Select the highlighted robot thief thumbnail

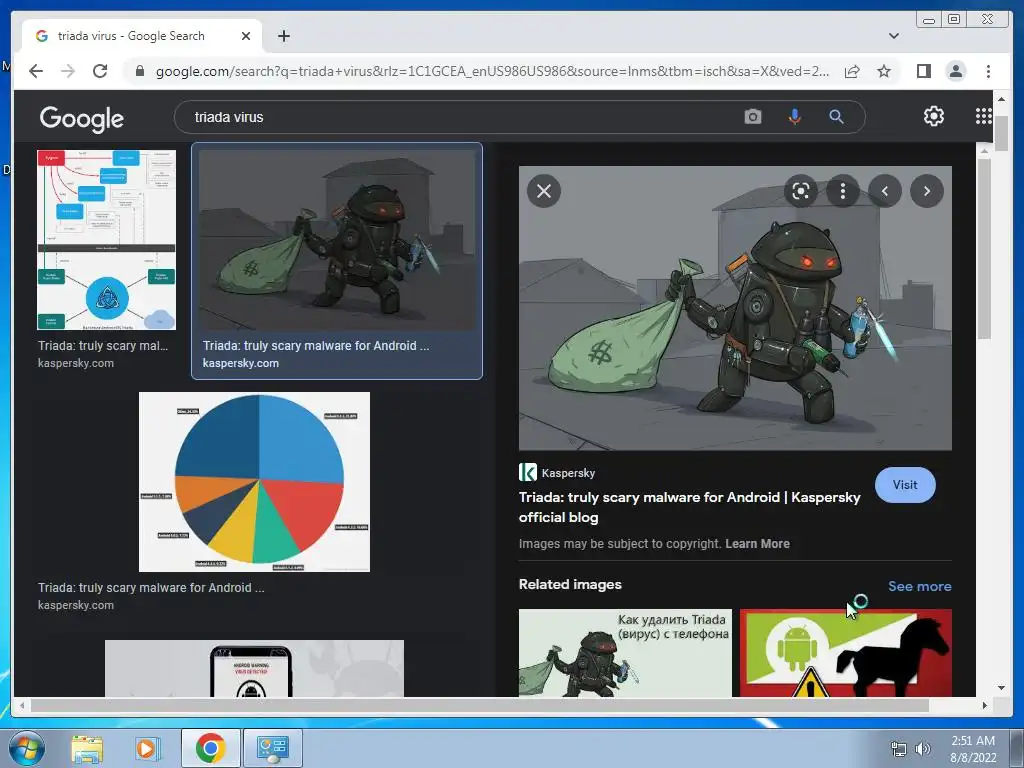(337, 240)
